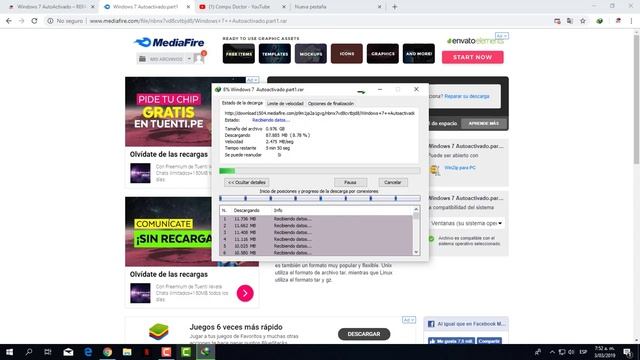Viewport: 640px width, 360px height.
Task: Select connection row with 11.662 MB
Action: (x=316, y=226)
